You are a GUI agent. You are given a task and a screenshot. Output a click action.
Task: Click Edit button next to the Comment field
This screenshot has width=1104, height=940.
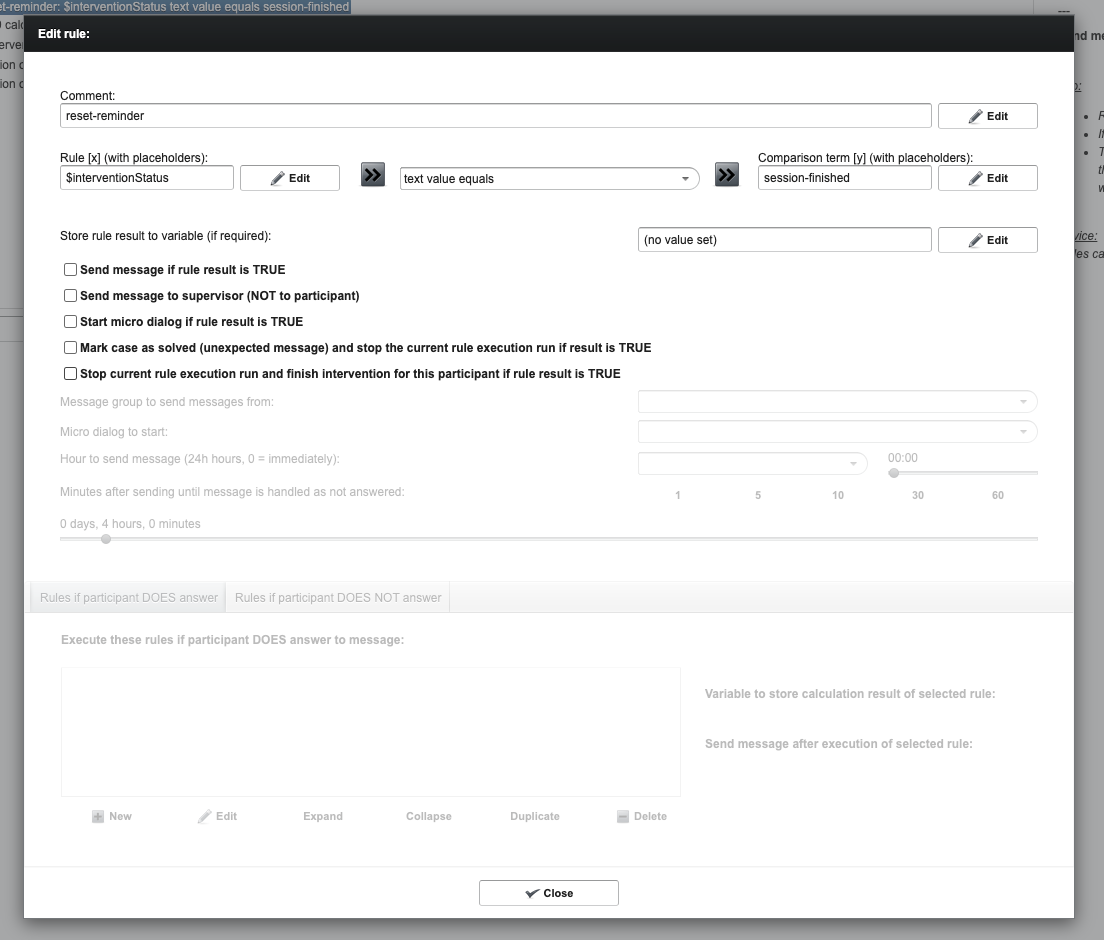coord(987,116)
